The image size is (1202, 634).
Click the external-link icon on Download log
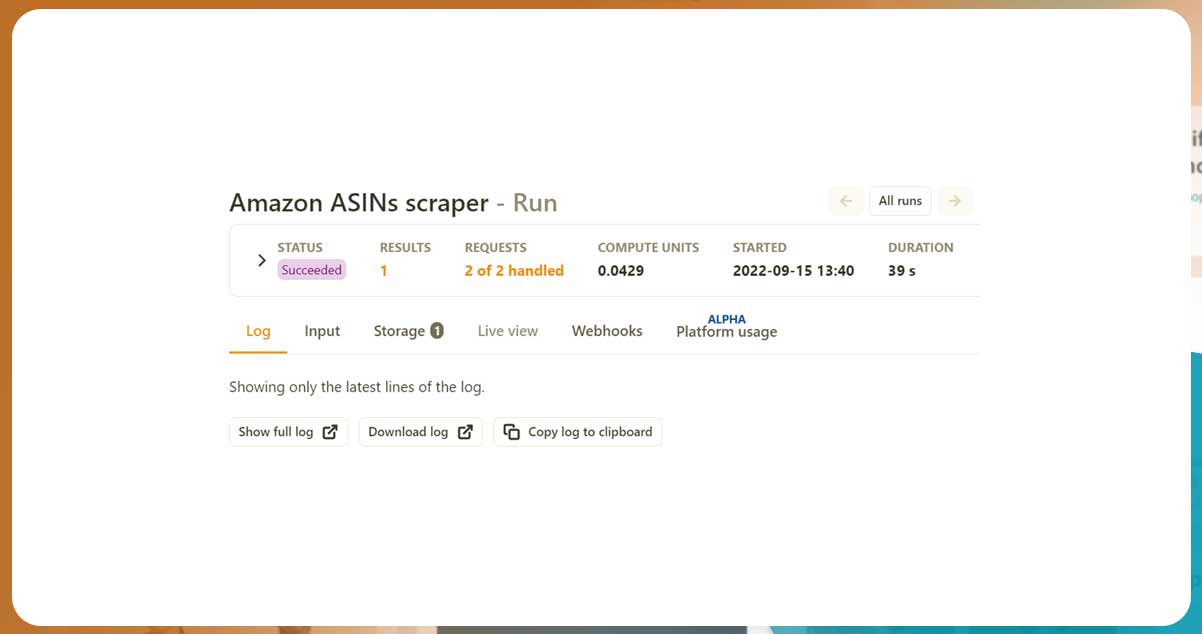464,432
